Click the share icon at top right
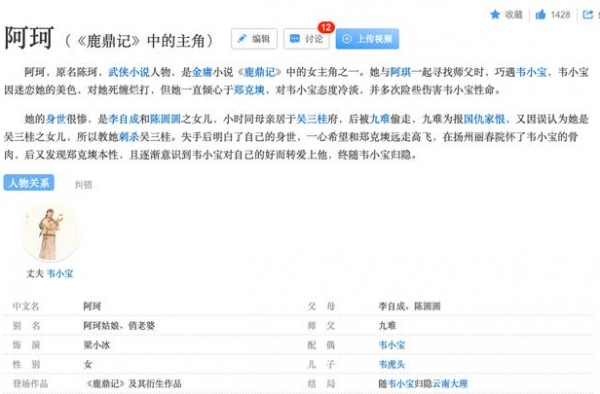The height and width of the screenshot is (394, 600). pyautogui.click(x=587, y=15)
